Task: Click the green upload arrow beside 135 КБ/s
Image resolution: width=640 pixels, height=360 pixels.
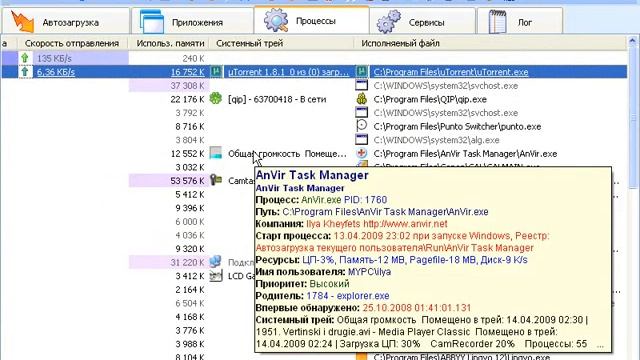Action: coord(25,58)
